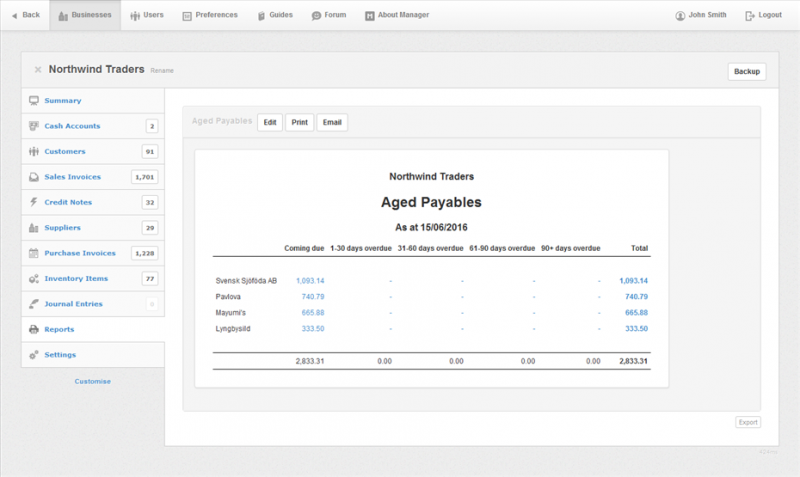Open the Guides menu label
Image resolution: width=800 pixels, height=477 pixels.
pos(281,15)
